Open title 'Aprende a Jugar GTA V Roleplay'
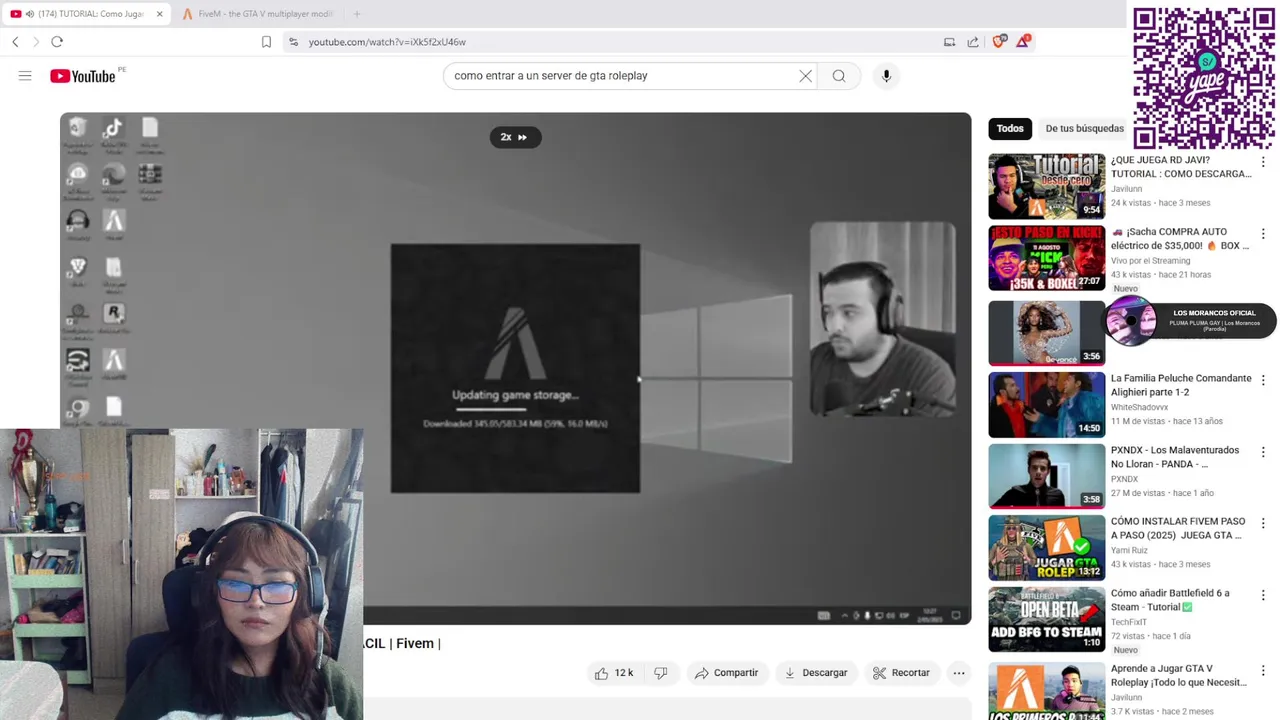Screen dimensions: 1280x720 click(1179, 675)
